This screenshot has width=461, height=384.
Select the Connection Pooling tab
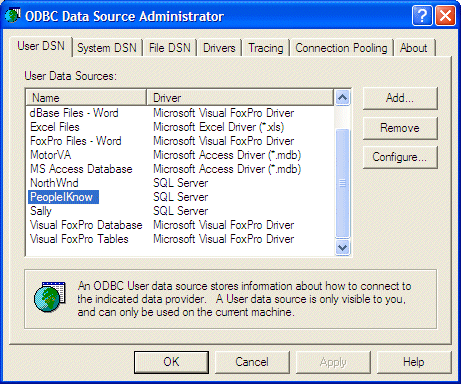click(341, 48)
